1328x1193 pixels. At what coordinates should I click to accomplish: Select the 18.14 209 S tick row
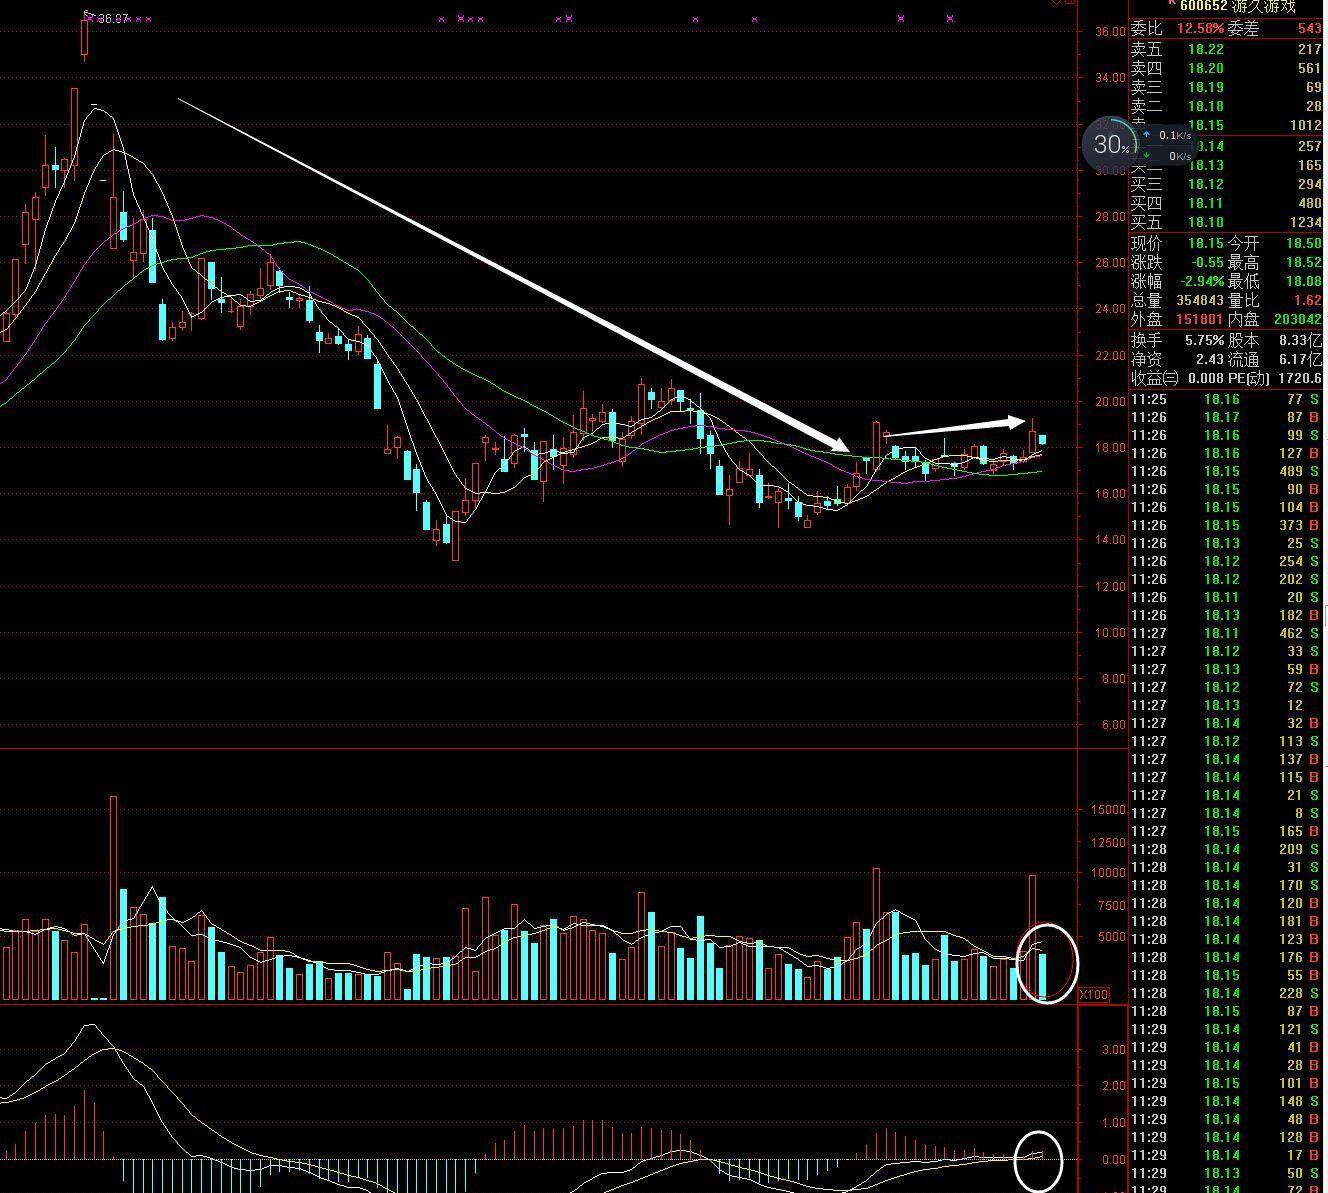[1226, 849]
